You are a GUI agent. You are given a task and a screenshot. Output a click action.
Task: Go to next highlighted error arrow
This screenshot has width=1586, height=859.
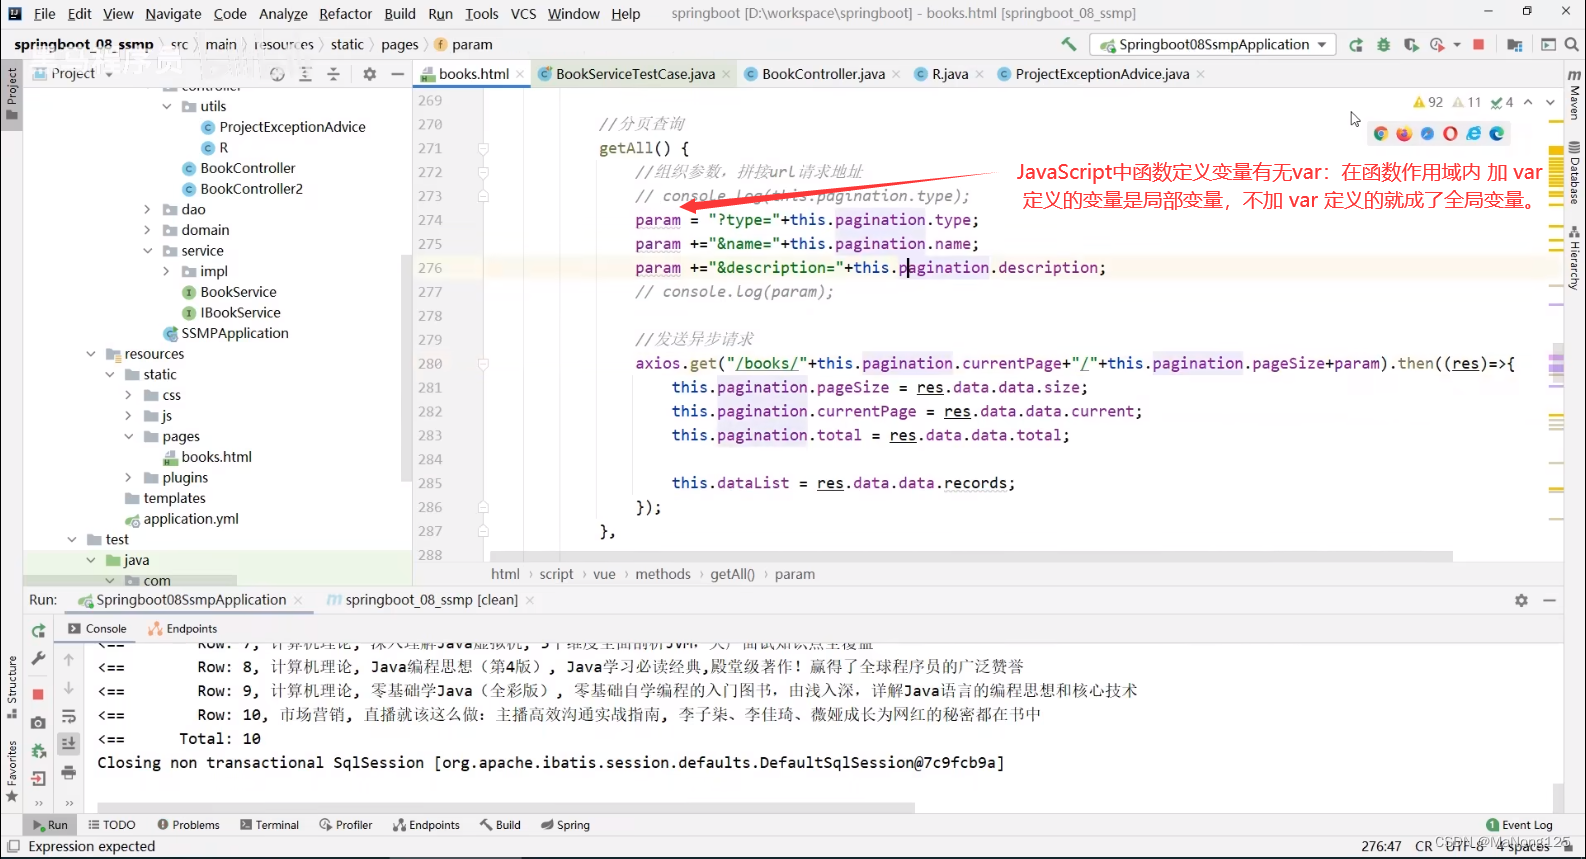[1550, 102]
